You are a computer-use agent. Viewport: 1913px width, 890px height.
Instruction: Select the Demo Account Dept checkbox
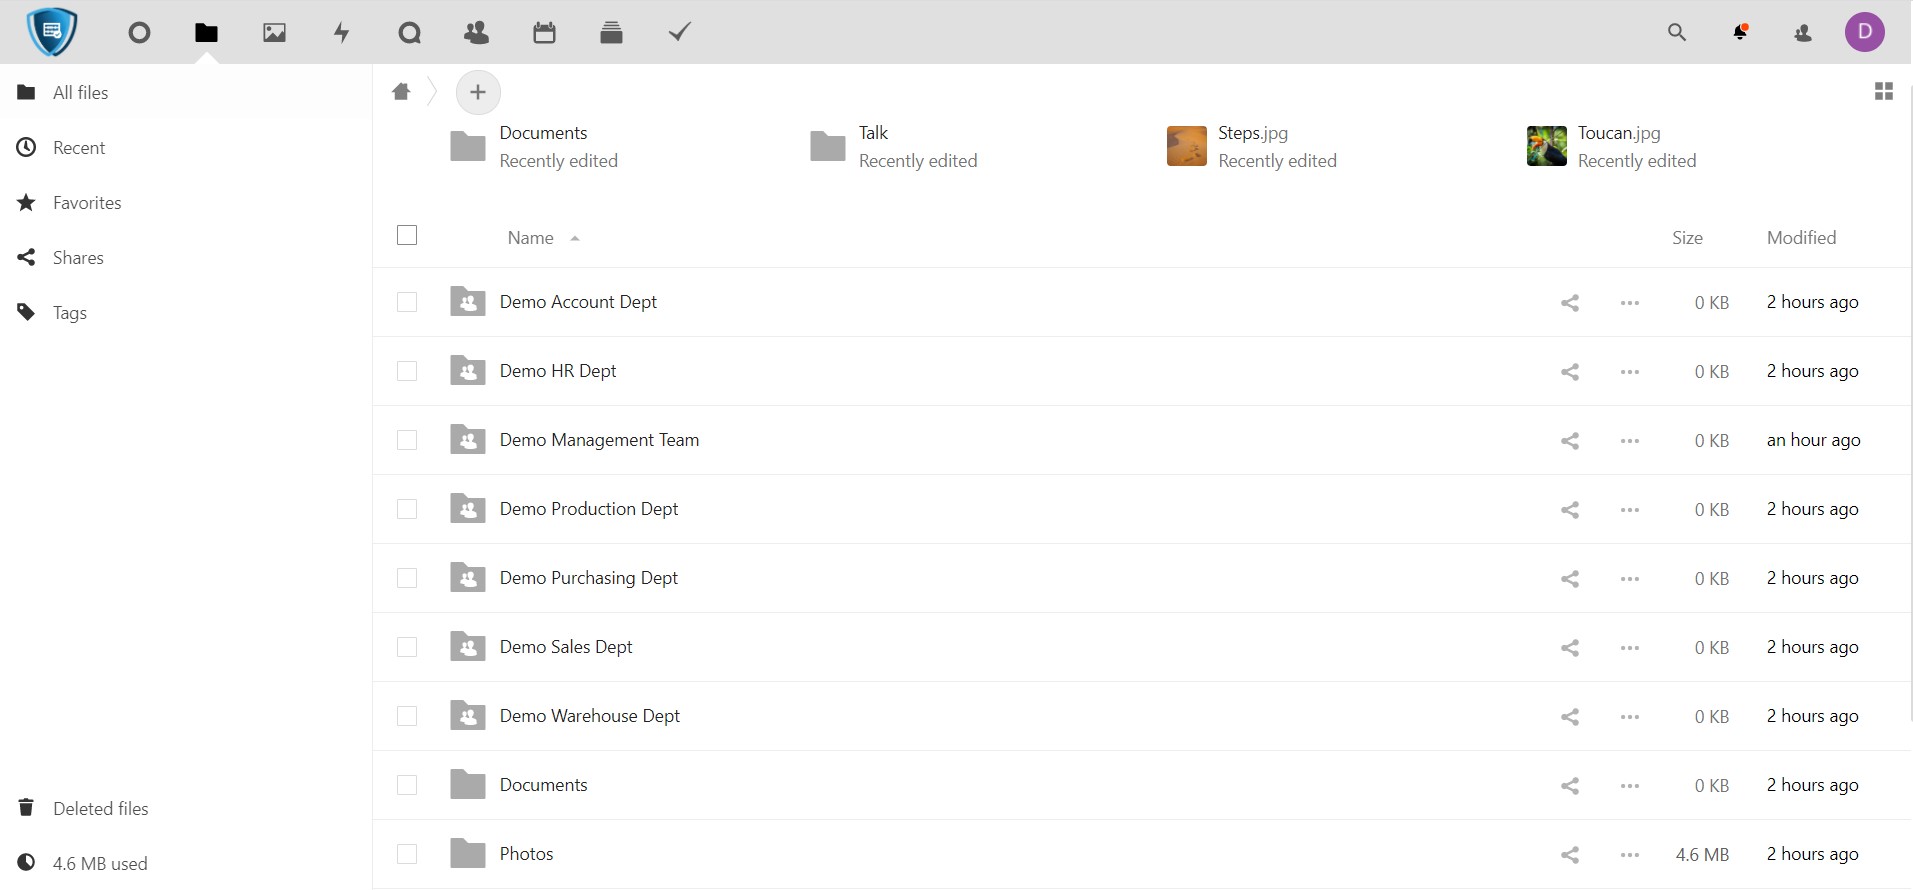click(407, 302)
